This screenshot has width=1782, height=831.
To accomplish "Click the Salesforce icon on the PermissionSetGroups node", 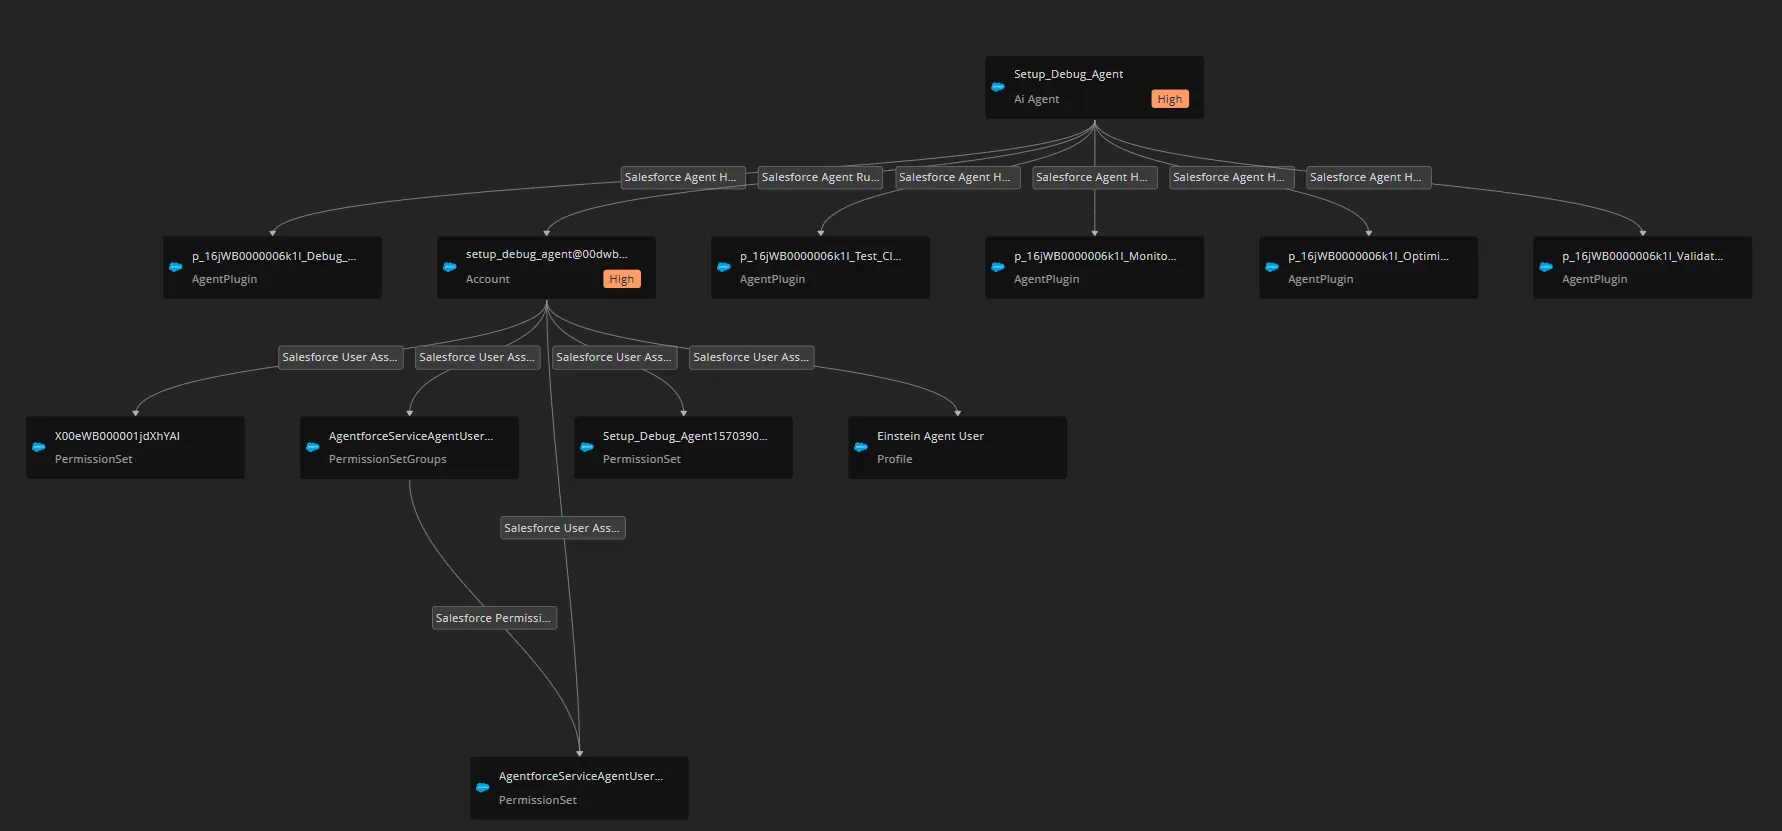I will [312, 447].
